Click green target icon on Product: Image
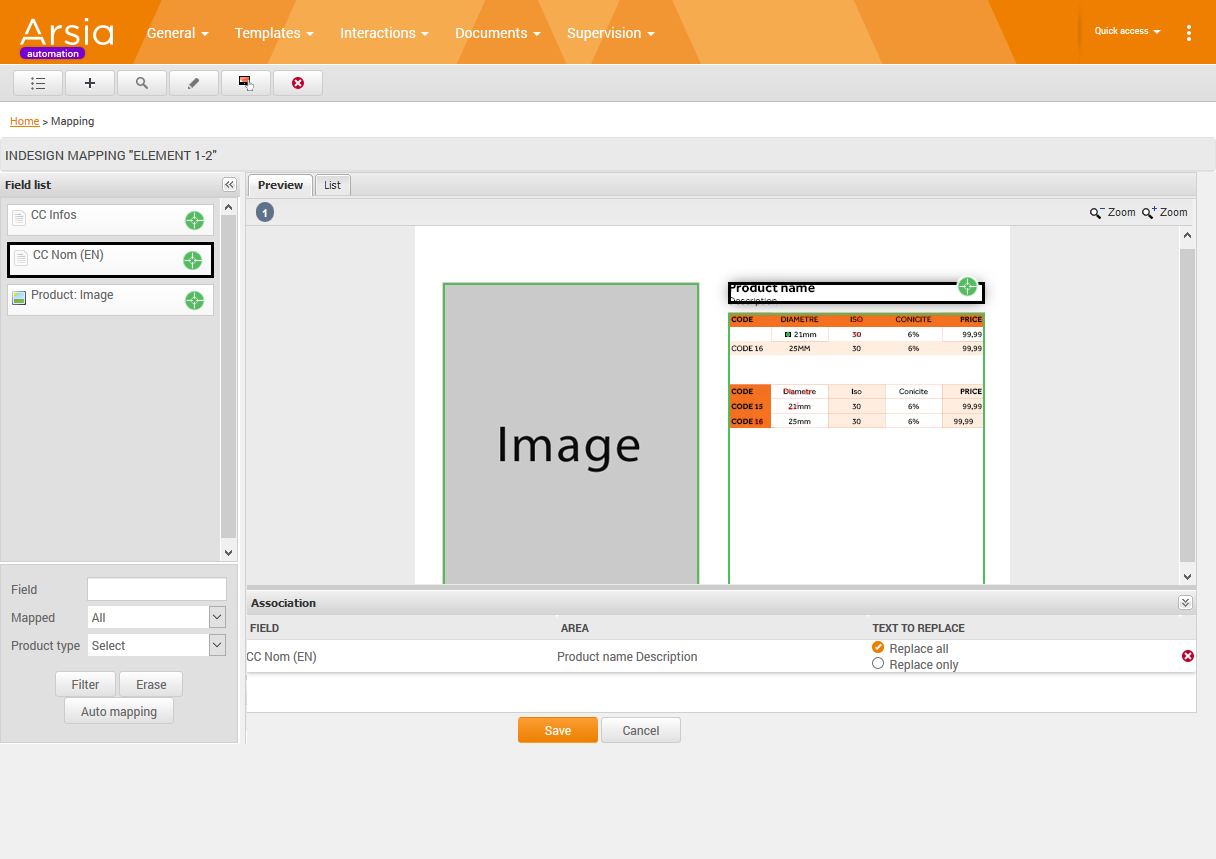This screenshot has width=1216, height=859. 194,301
